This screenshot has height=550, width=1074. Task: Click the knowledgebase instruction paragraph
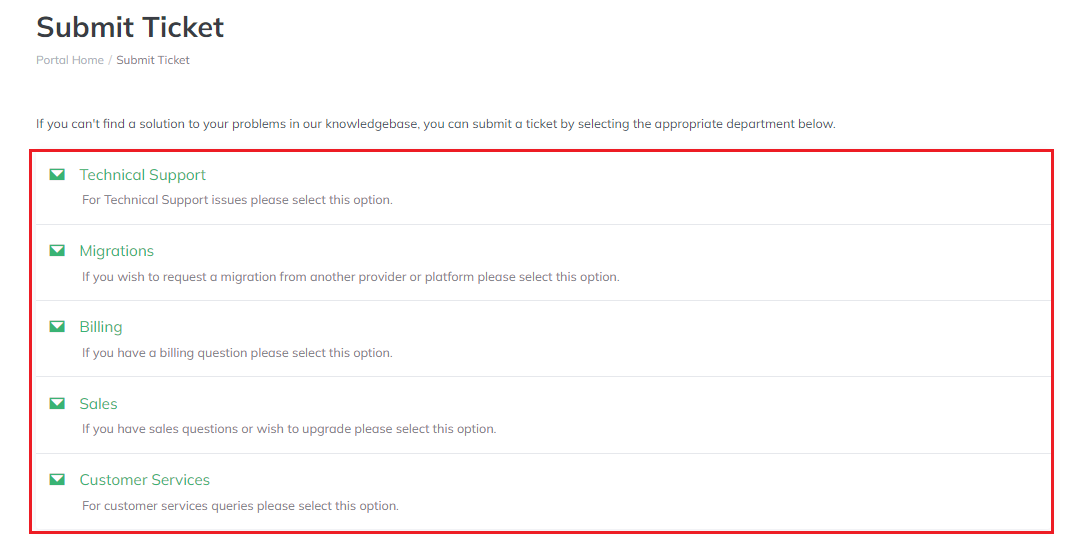435,124
